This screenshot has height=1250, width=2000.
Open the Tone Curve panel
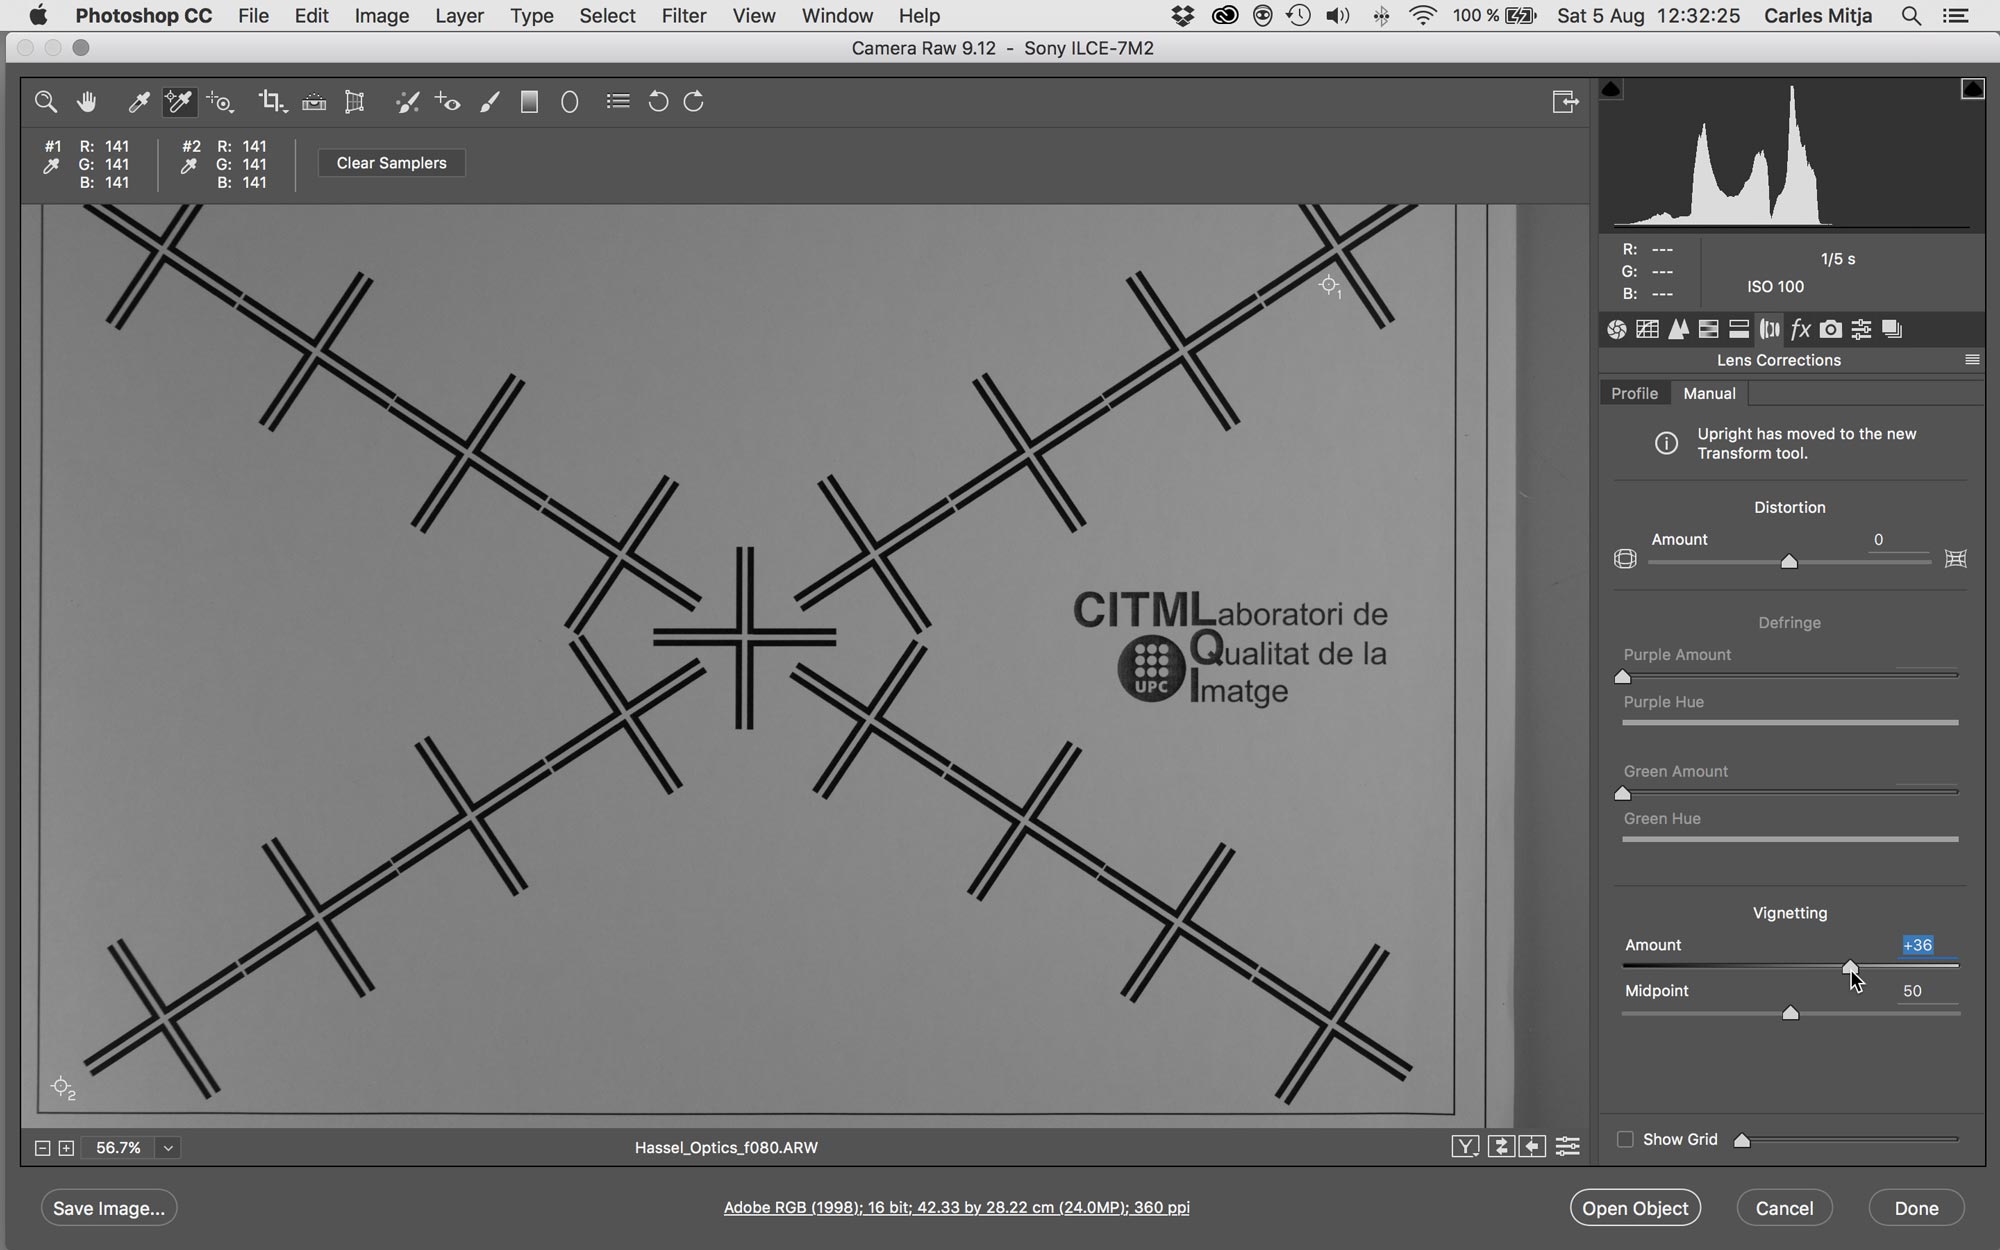pos(1647,329)
